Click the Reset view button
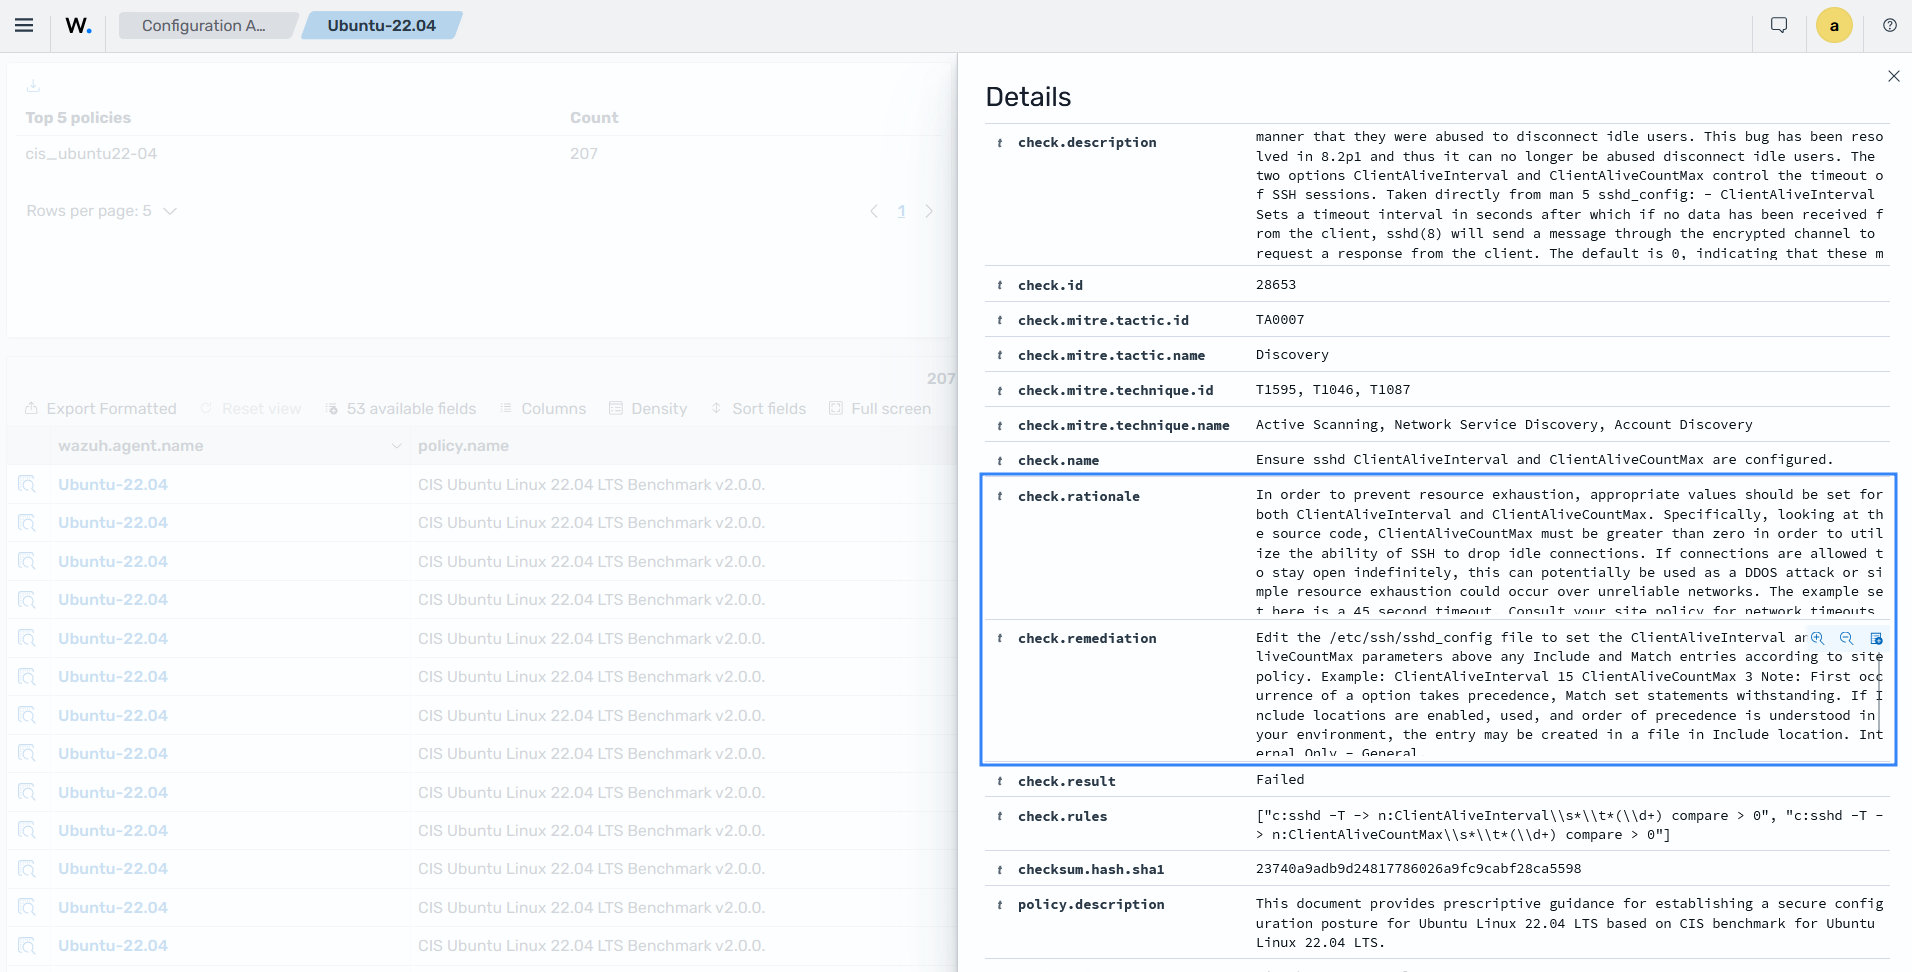This screenshot has width=1912, height=972. tap(251, 409)
